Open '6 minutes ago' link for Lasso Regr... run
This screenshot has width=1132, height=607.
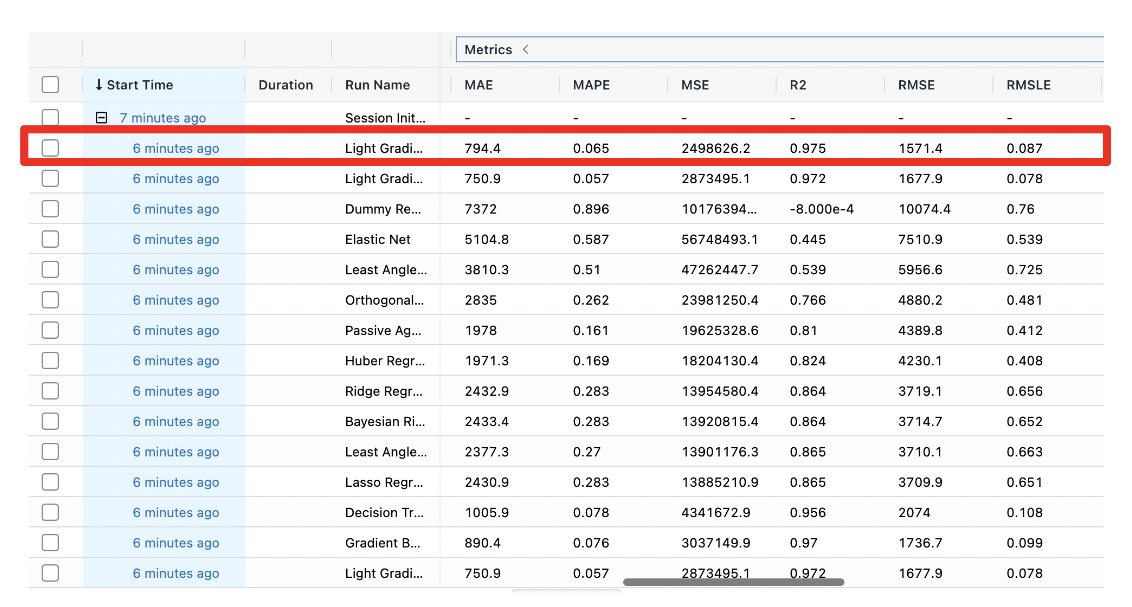(175, 481)
